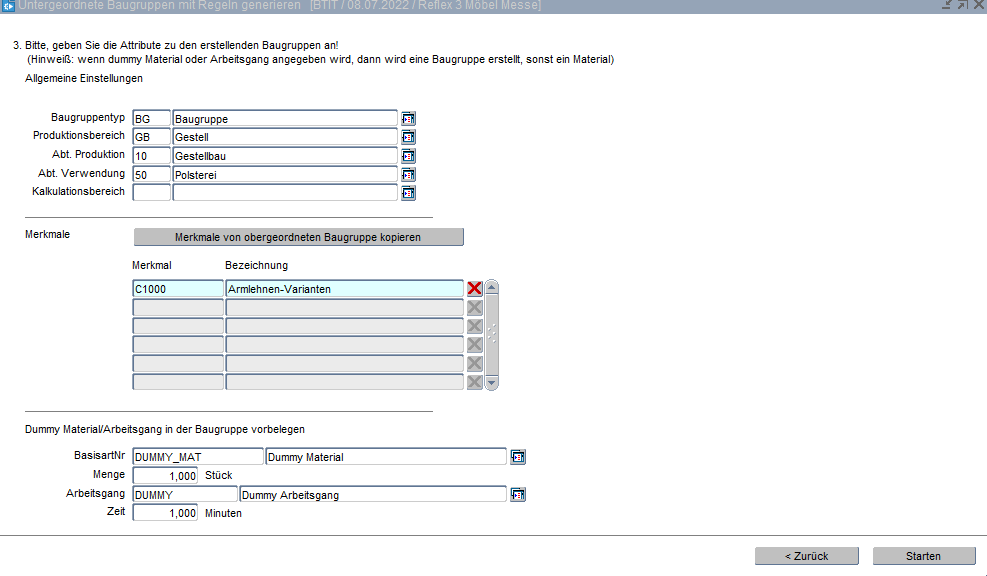Click the empty Kalkulationsbereich code field

pos(151,193)
